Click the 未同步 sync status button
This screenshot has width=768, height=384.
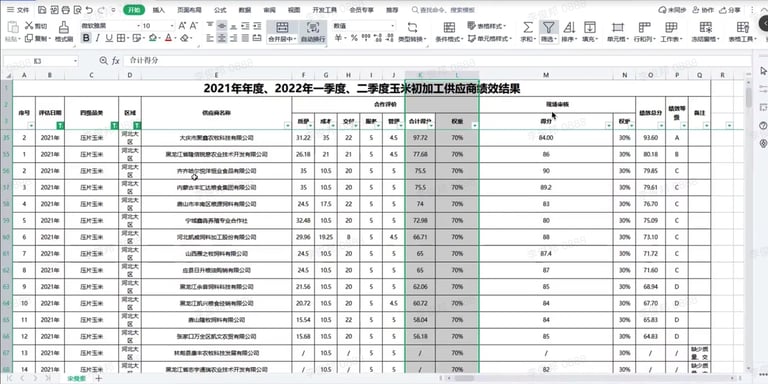(672, 10)
